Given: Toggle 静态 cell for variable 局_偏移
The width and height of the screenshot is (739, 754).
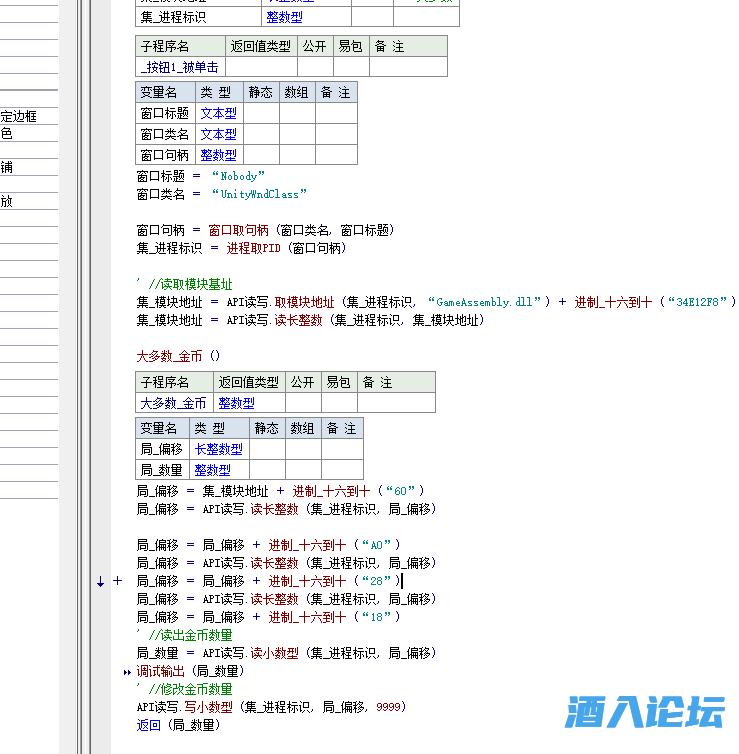Looking at the screenshot, I should (267, 449).
